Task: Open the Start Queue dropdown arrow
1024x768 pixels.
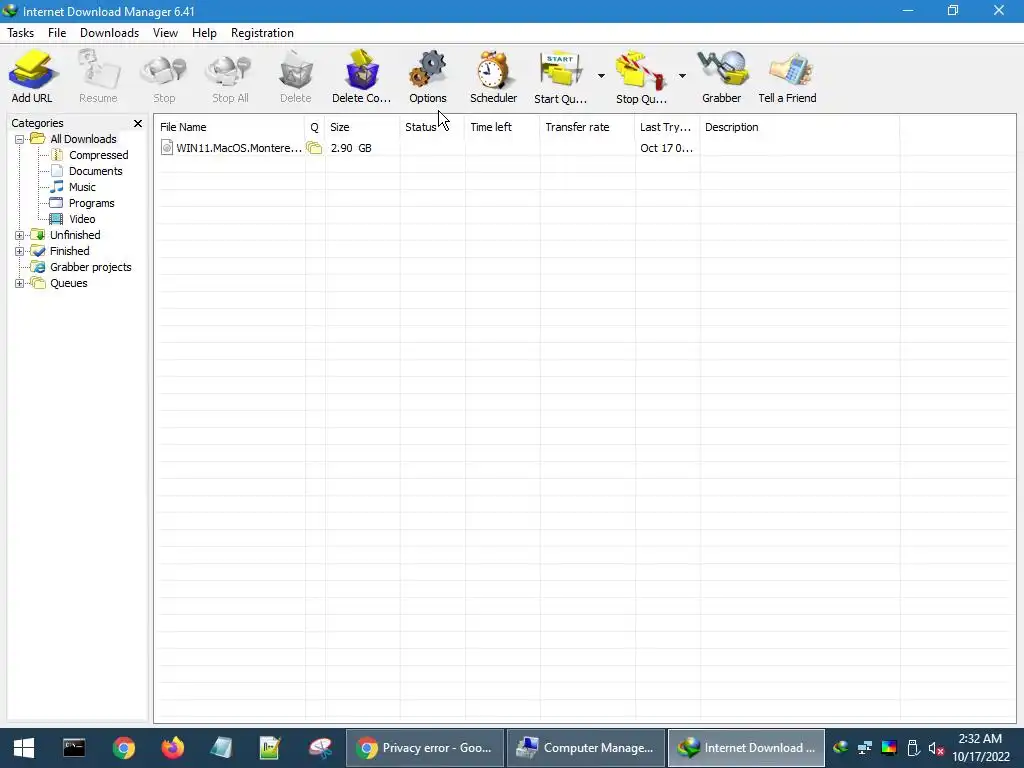Action: coord(601,76)
